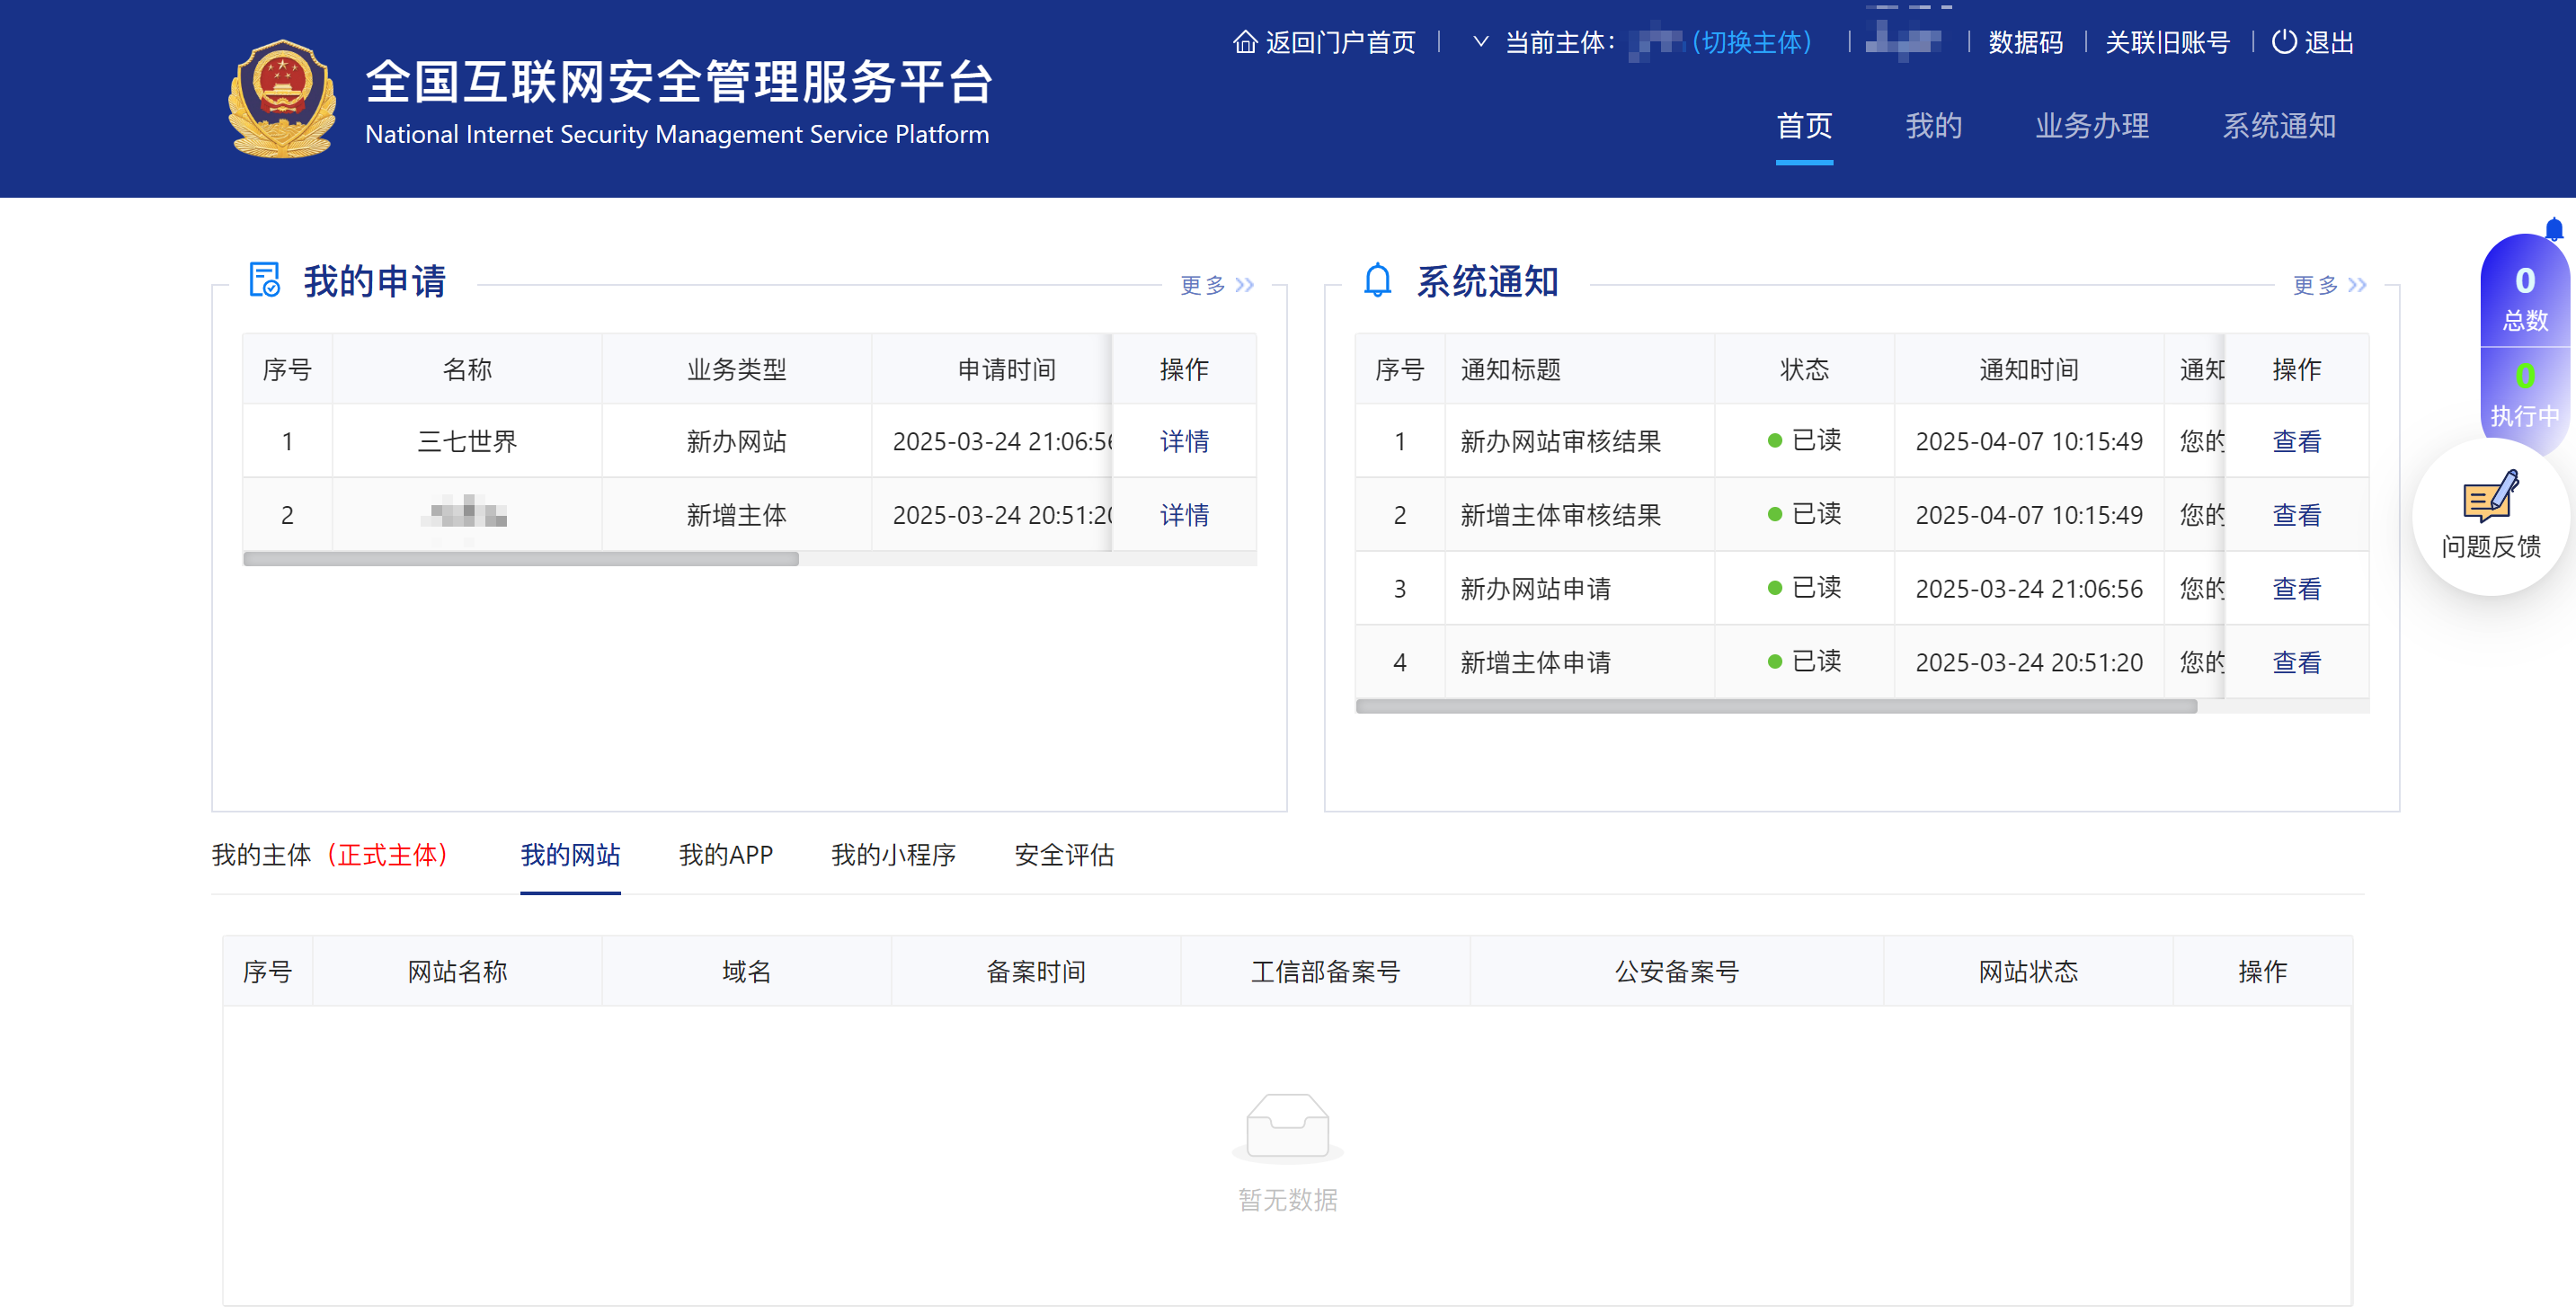
Task: Click the 我的申请 table horizontal scrollbar
Action: [520, 559]
